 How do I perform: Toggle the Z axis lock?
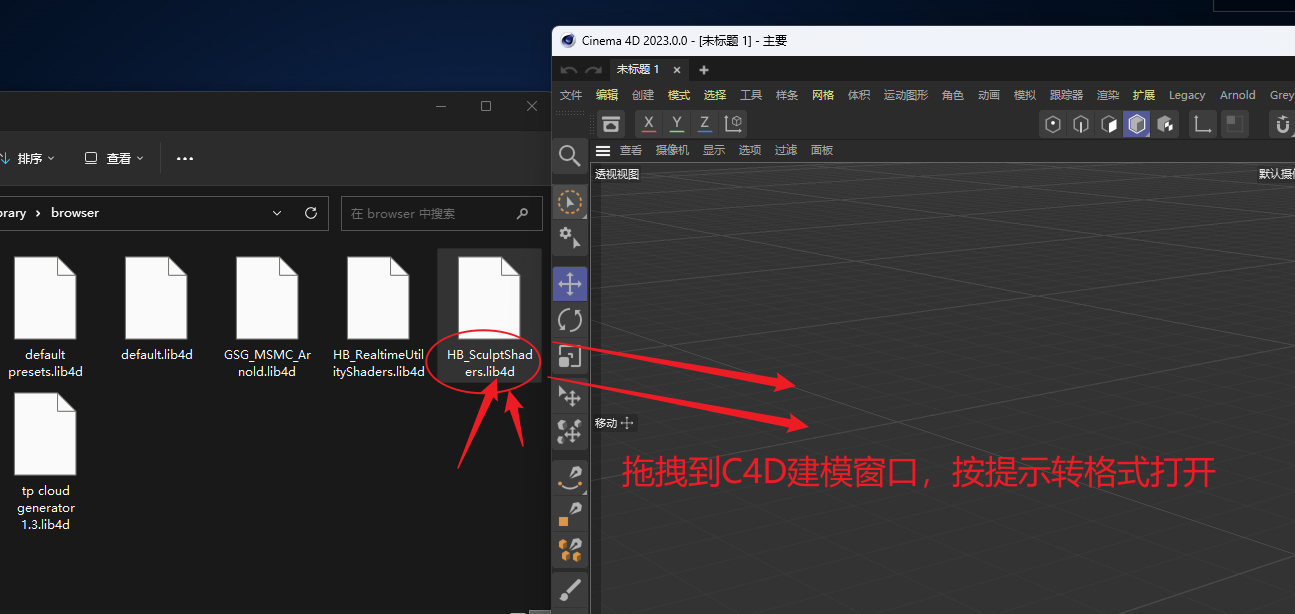(704, 123)
